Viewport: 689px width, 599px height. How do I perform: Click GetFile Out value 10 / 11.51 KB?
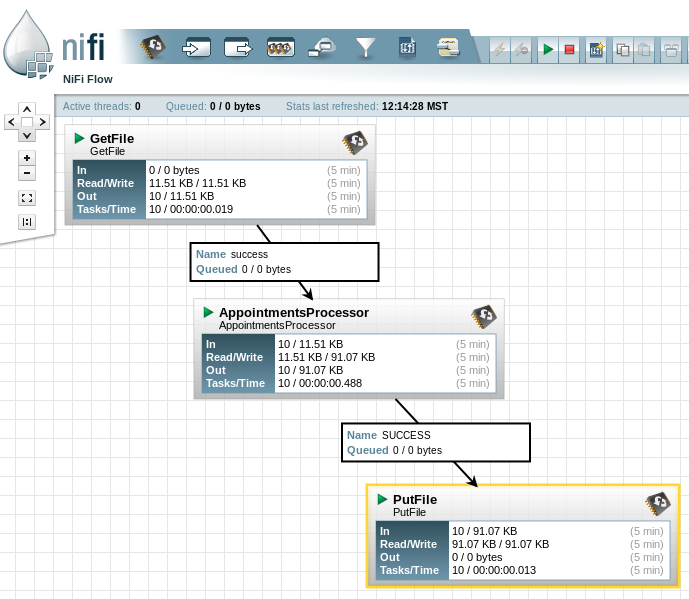click(x=181, y=196)
